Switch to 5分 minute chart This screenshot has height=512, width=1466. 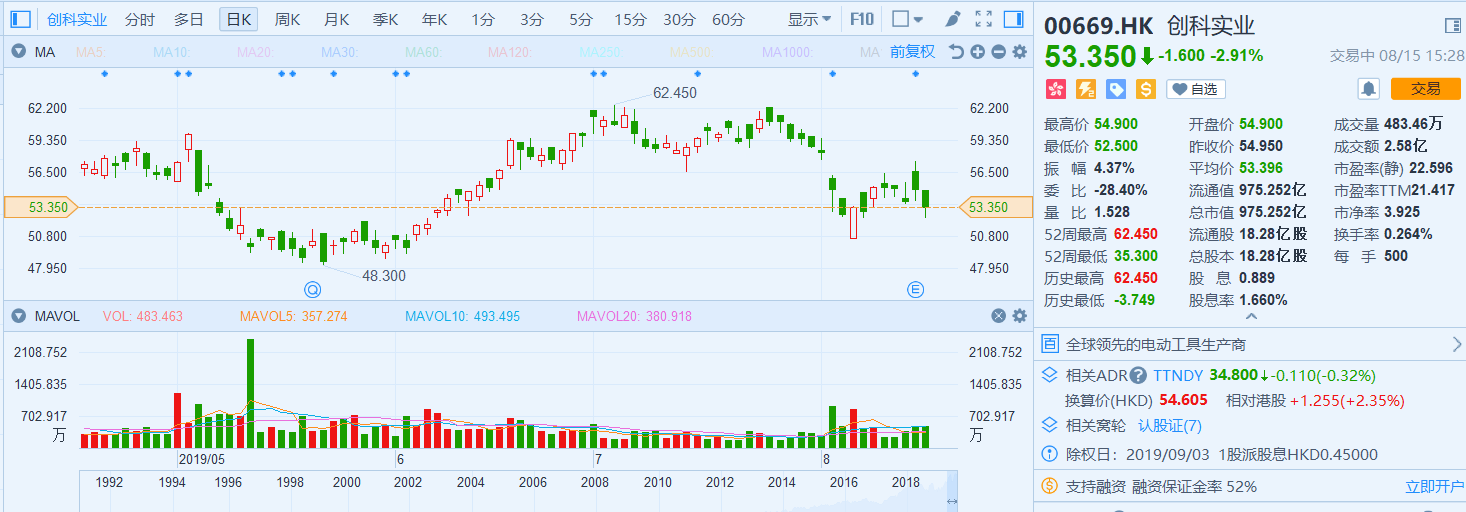(x=580, y=19)
